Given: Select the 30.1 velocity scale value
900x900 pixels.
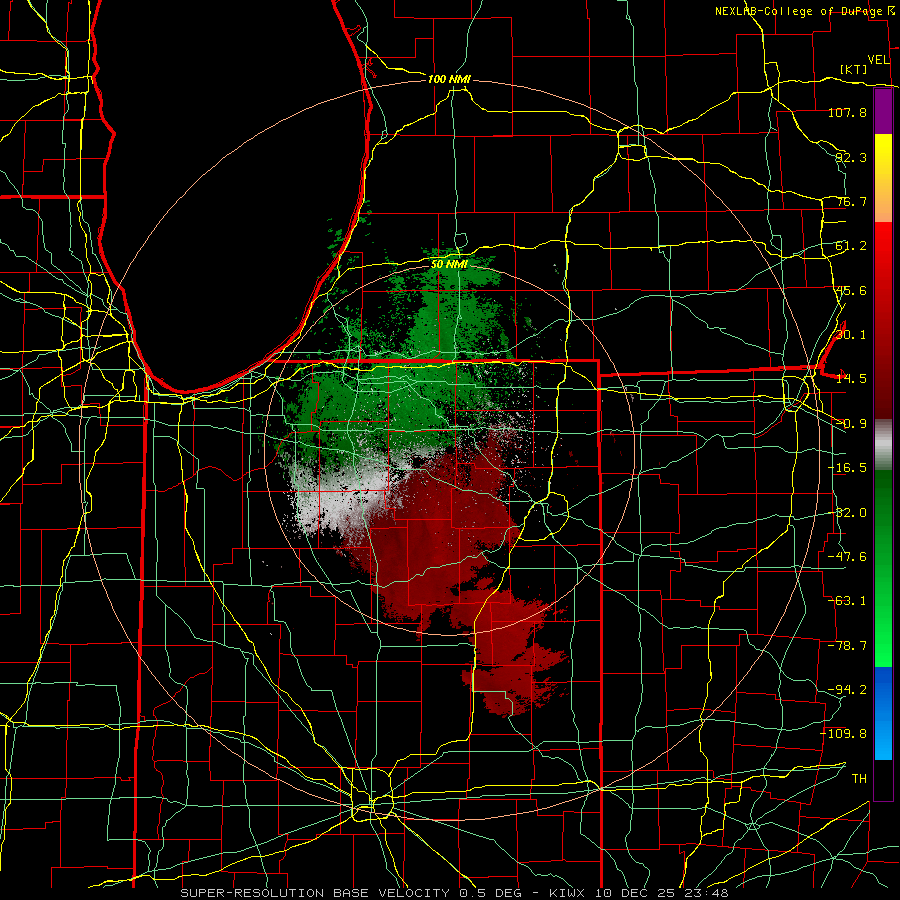Looking at the screenshot, I should (851, 335).
